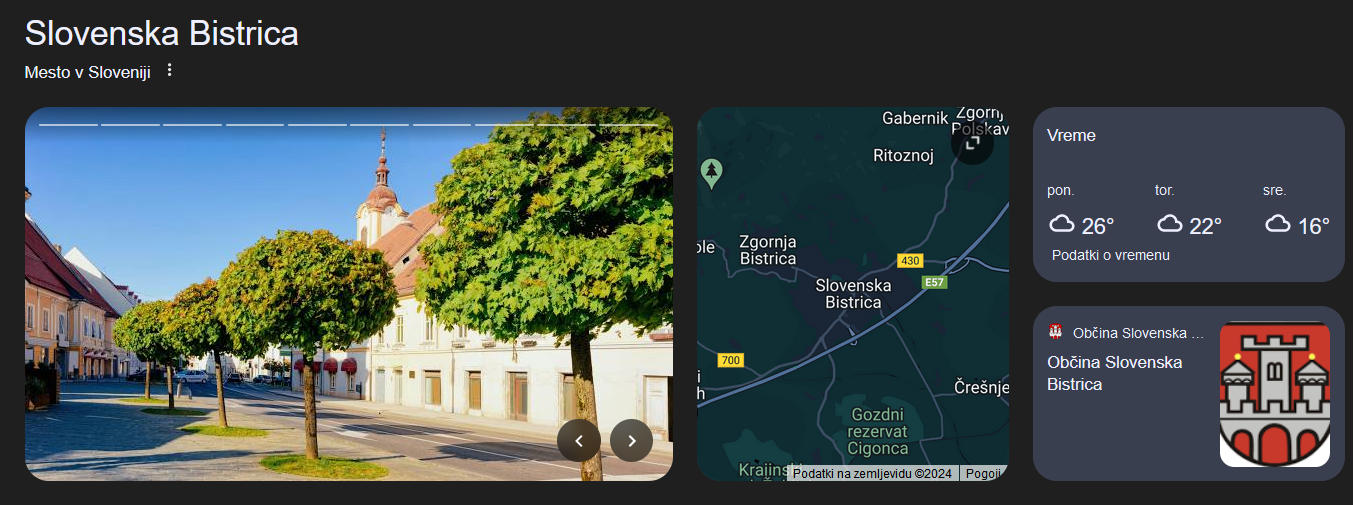Select Wednesday's cloud weather icon
This screenshot has width=1353, height=505.
pyautogui.click(x=1277, y=224)
